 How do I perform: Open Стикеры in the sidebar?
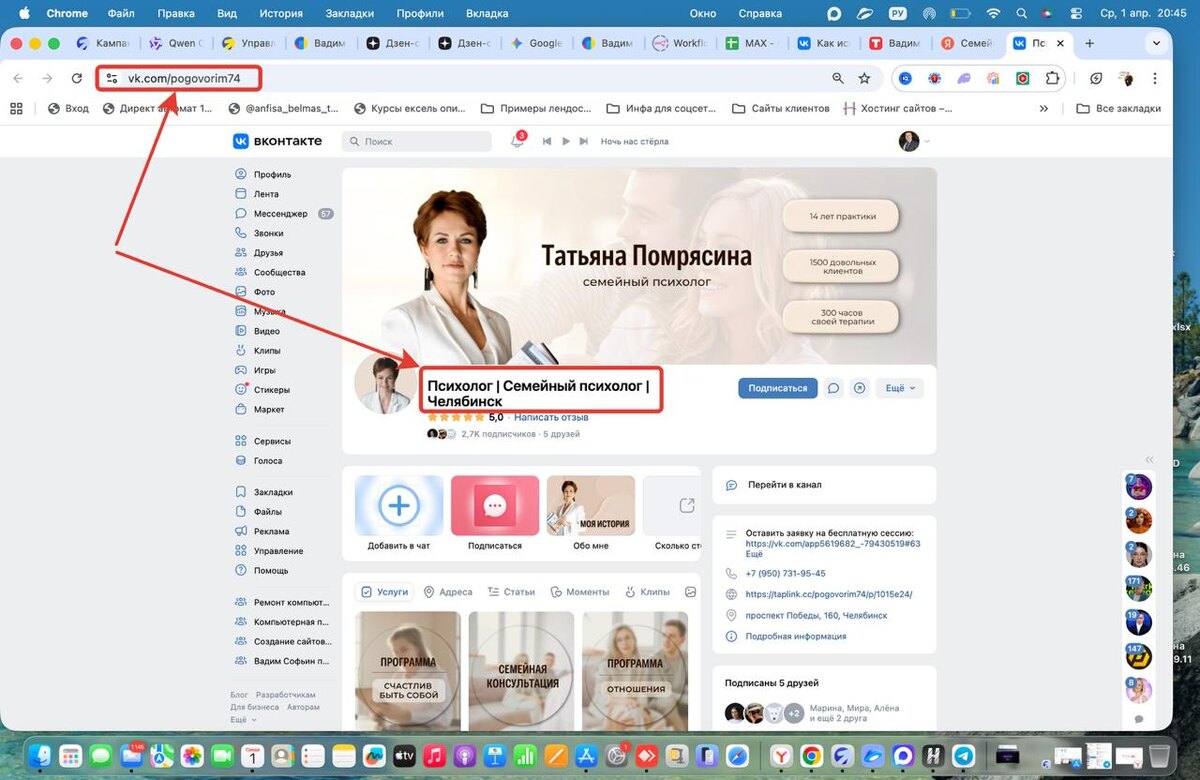pos(265,390)
